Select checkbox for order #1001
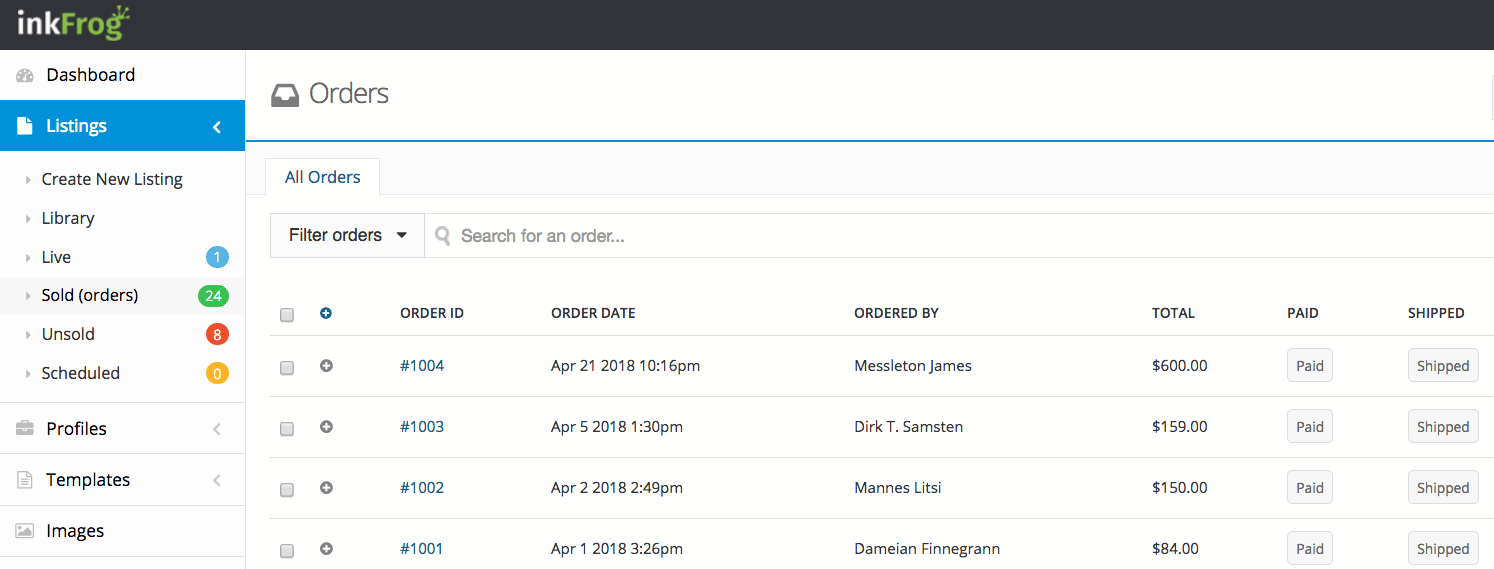Viewport: 1494px width, 569px height. 287,551
